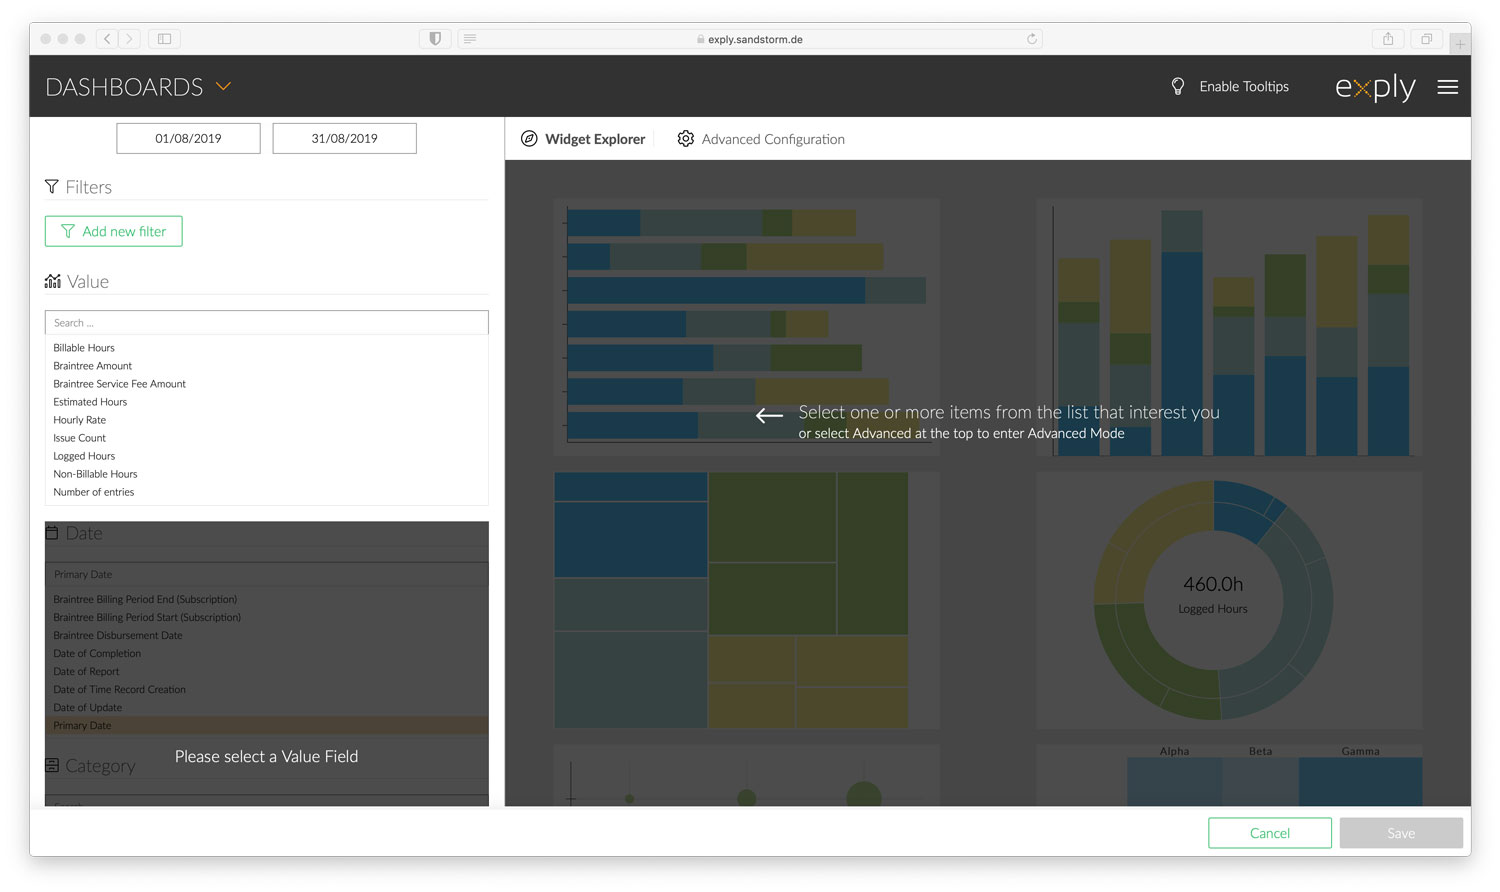The height and width of the screenshot is (892, 1500).
Task: Select the horizontal stacked bar chart thumbnail
Action: [746, 327]
